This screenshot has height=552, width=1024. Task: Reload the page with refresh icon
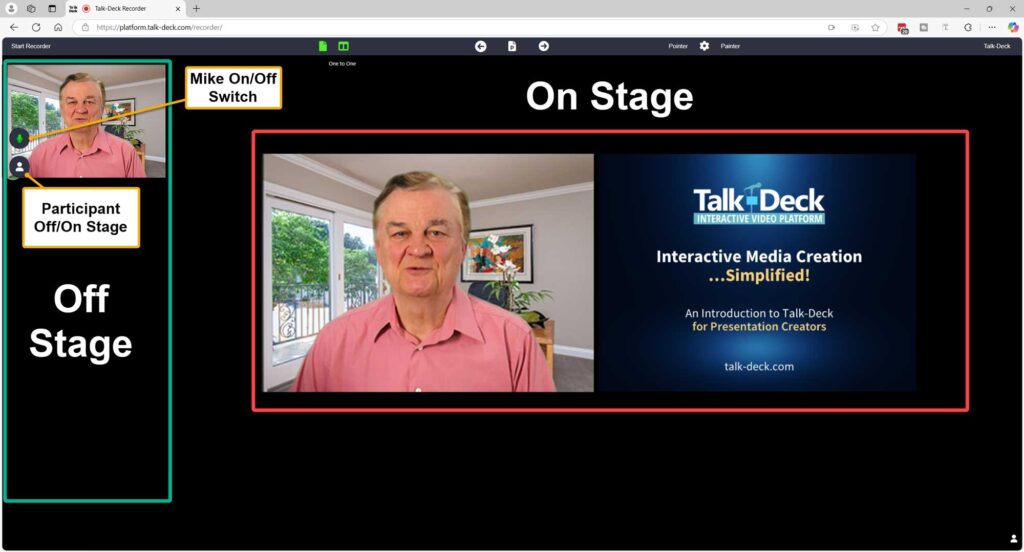36,27
